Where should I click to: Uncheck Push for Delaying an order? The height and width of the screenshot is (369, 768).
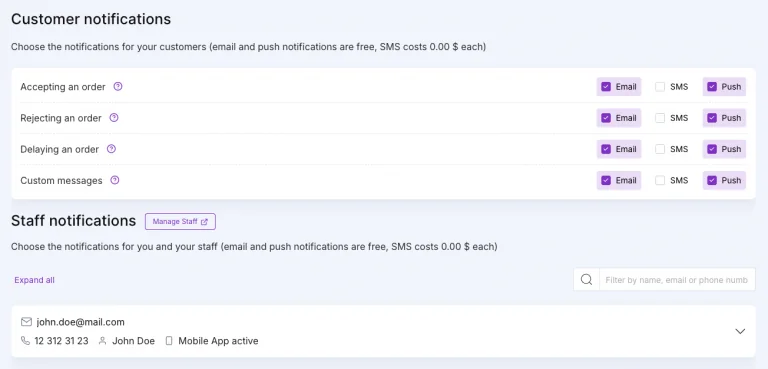point(712,149)
